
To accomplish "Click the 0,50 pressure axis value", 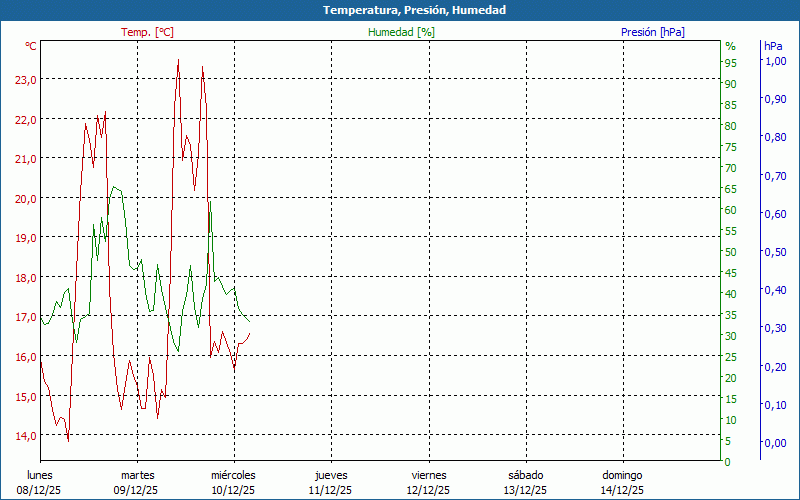I will point(775,252).
